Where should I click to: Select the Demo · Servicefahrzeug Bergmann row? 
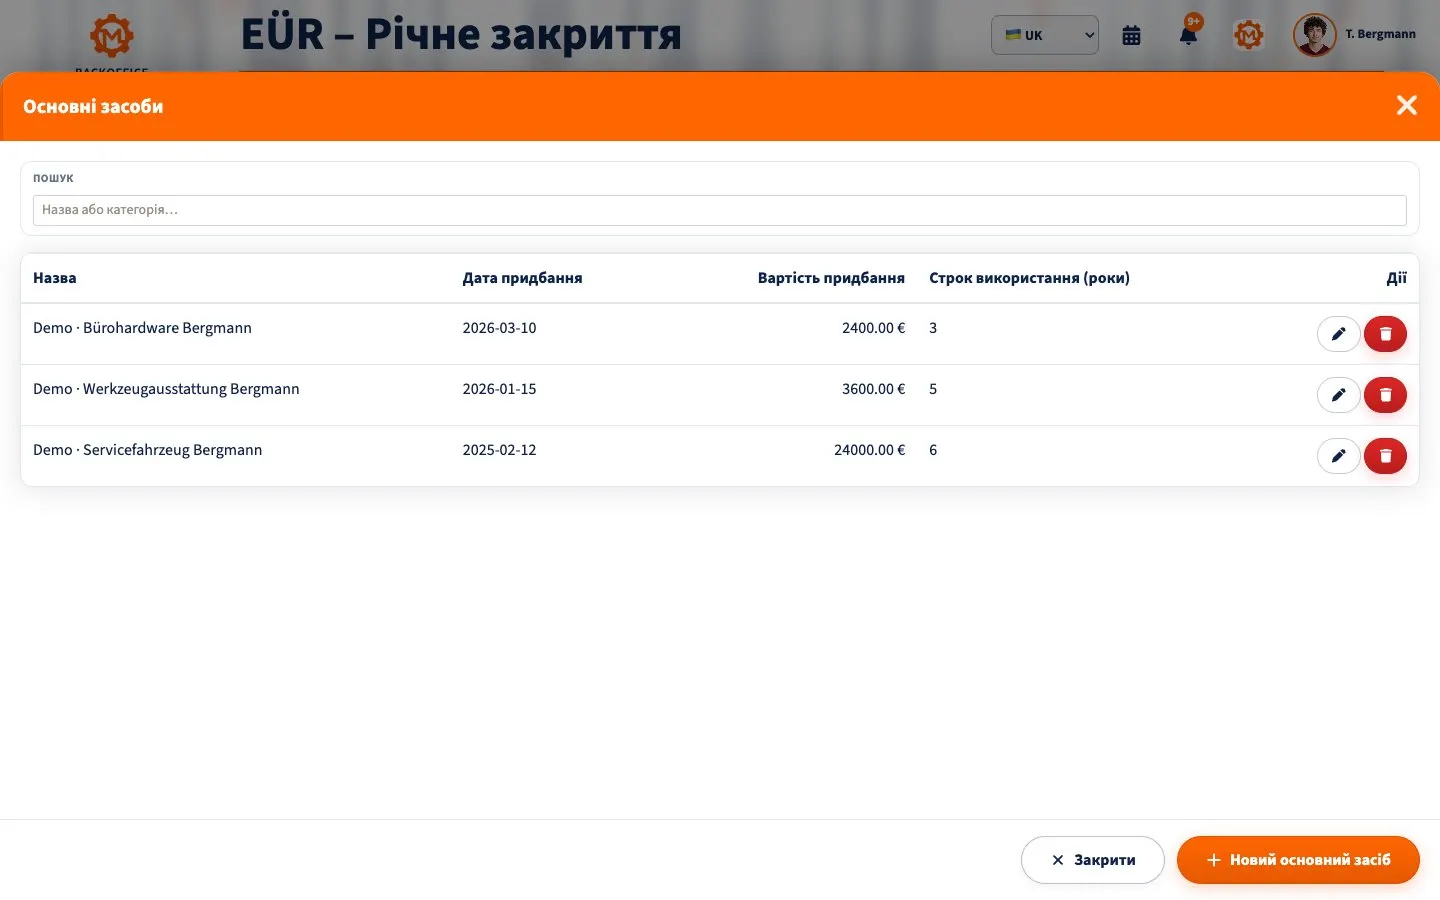(720, 456)
